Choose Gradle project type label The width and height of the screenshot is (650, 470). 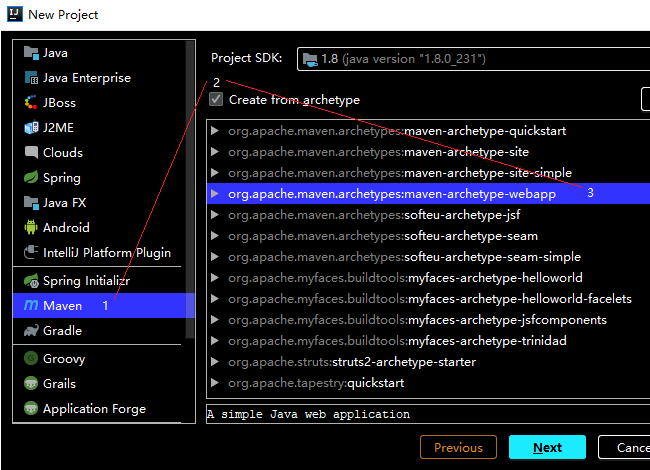tap(63, 331)
